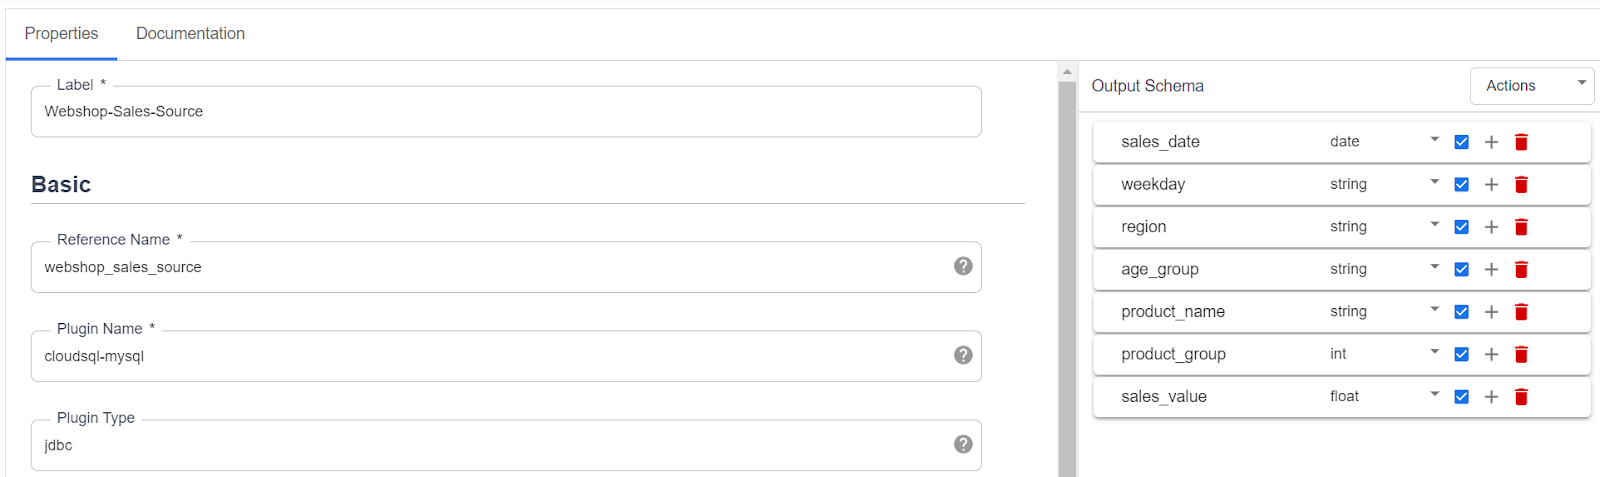Add a field after weekday row
Image resolution: width=1600 pixels, height=477 pixels.
coord(1491,184)
